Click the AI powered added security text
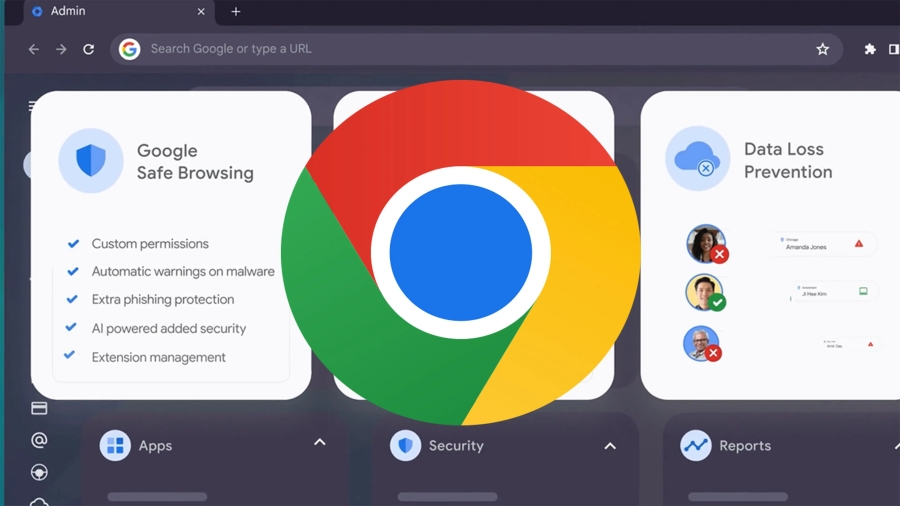The image size is (900, 506). [x=169, y=329]
